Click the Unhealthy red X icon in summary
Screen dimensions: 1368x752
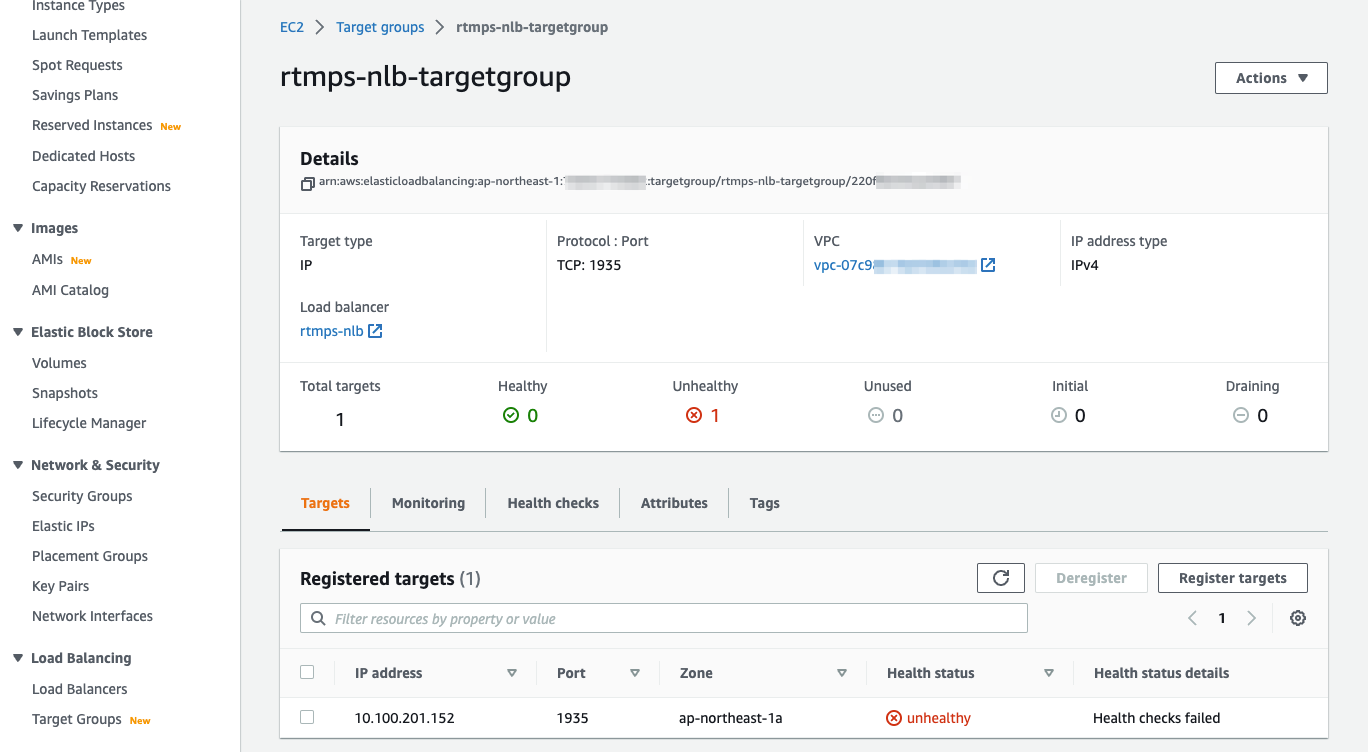[x=694, y=415]
